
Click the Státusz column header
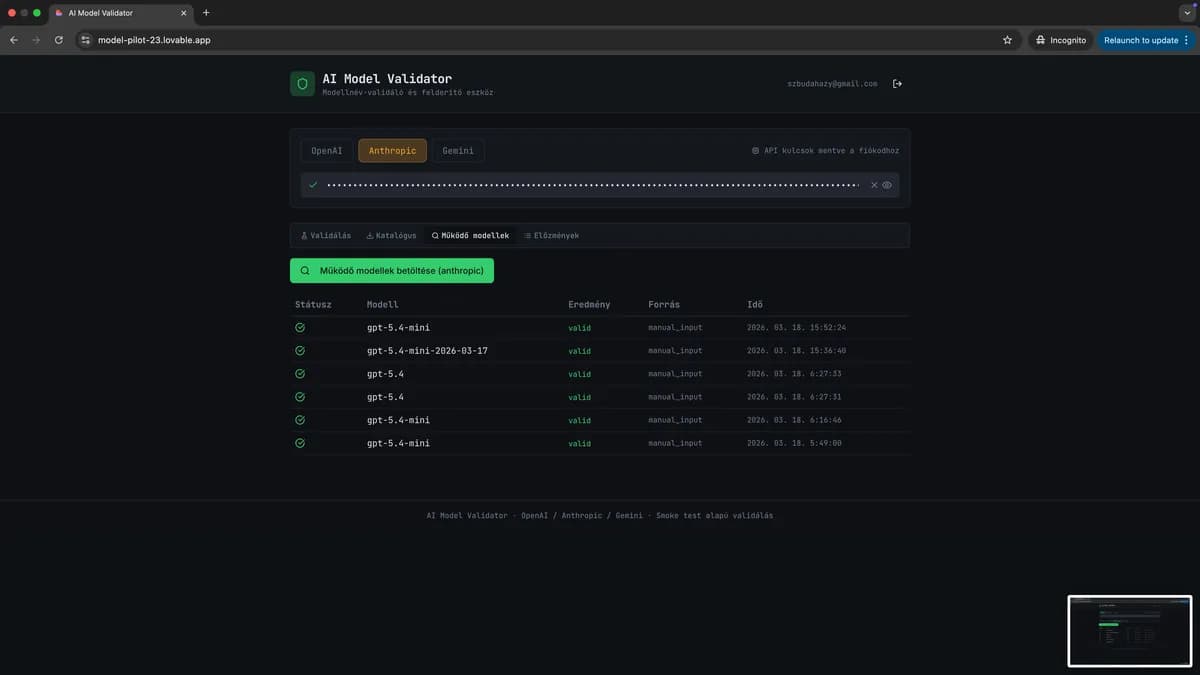(313, 304)
